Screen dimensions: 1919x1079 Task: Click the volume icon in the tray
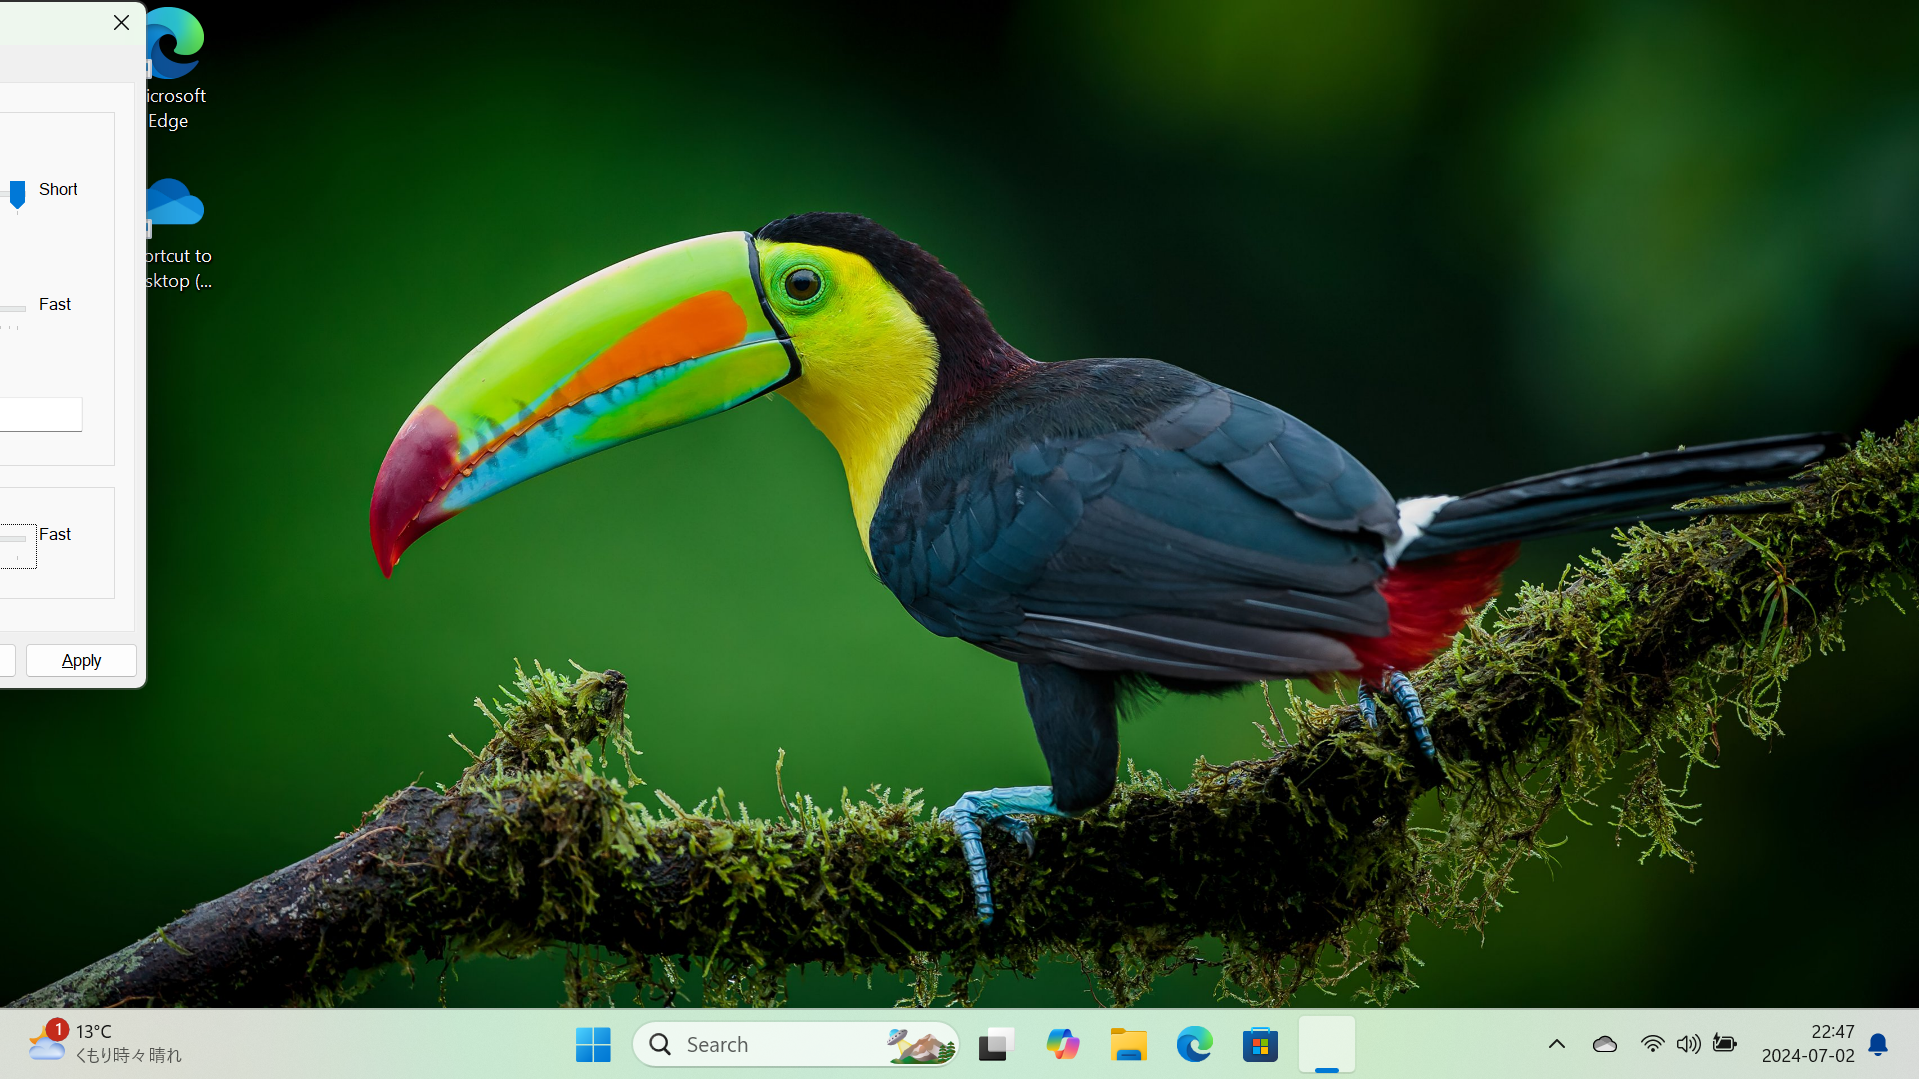[x=1688, y=1043]
